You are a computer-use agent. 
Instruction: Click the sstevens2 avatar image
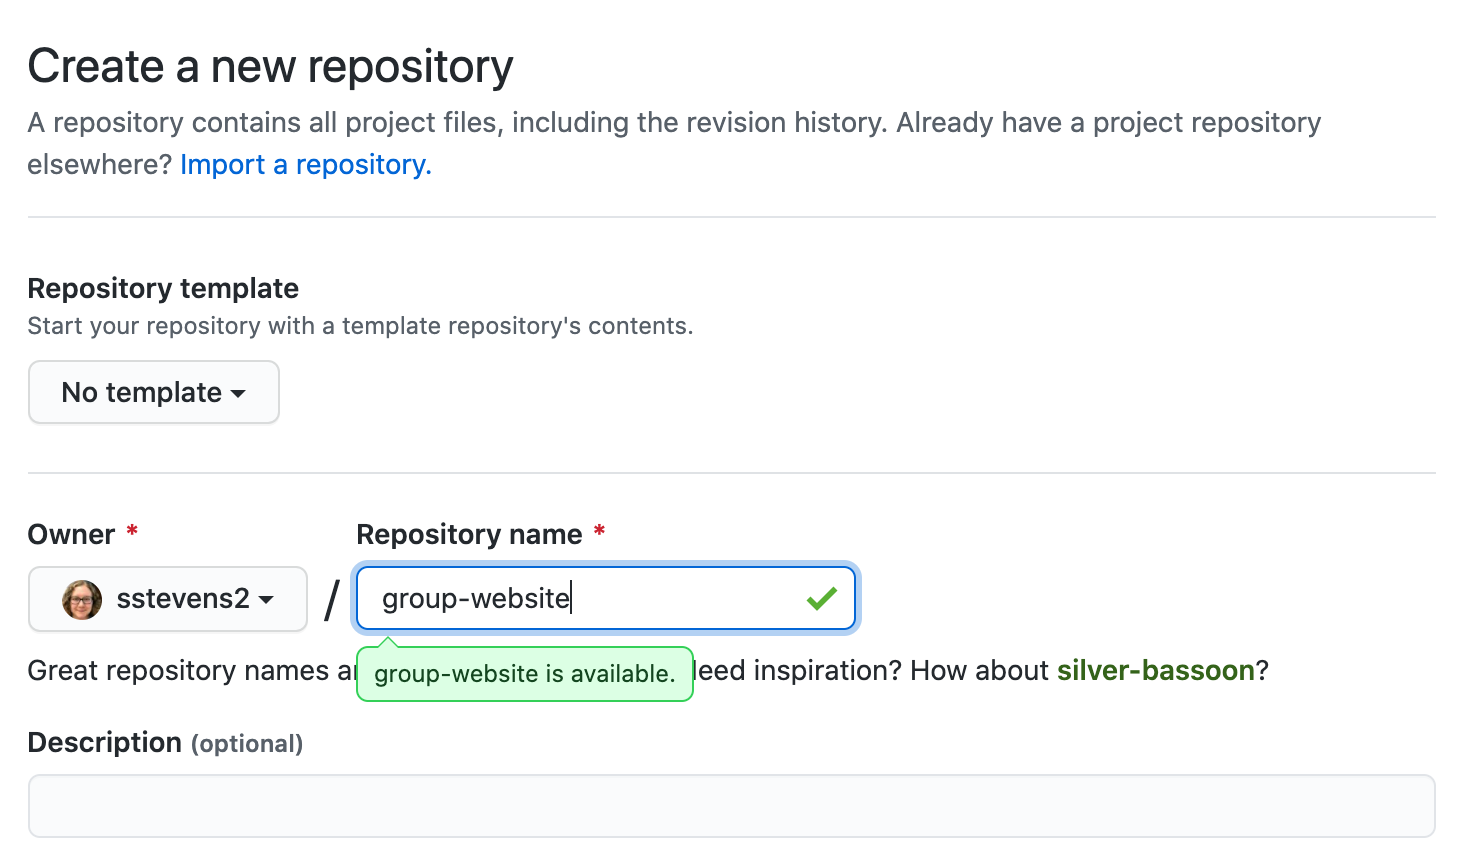tap(80, 599)
